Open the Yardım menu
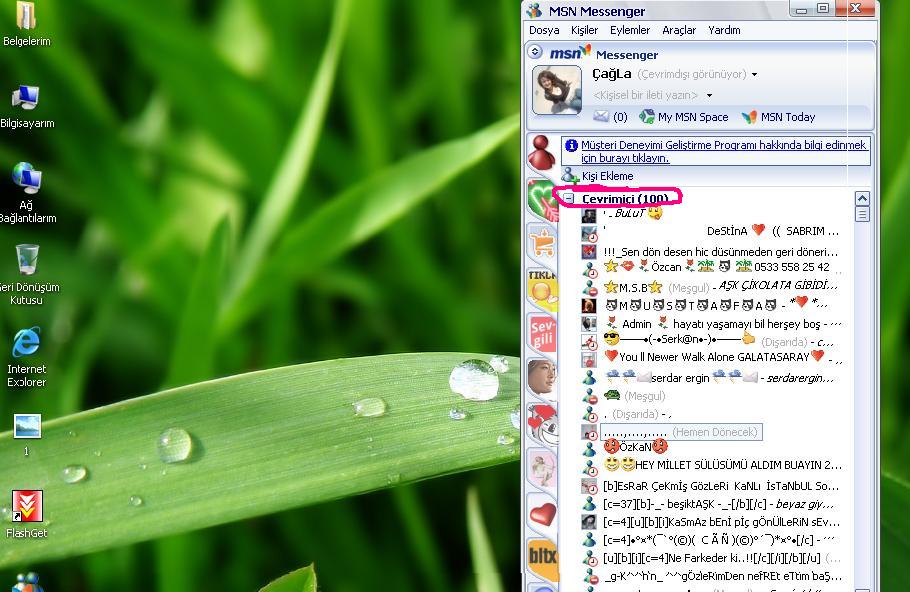 [724, 30]
